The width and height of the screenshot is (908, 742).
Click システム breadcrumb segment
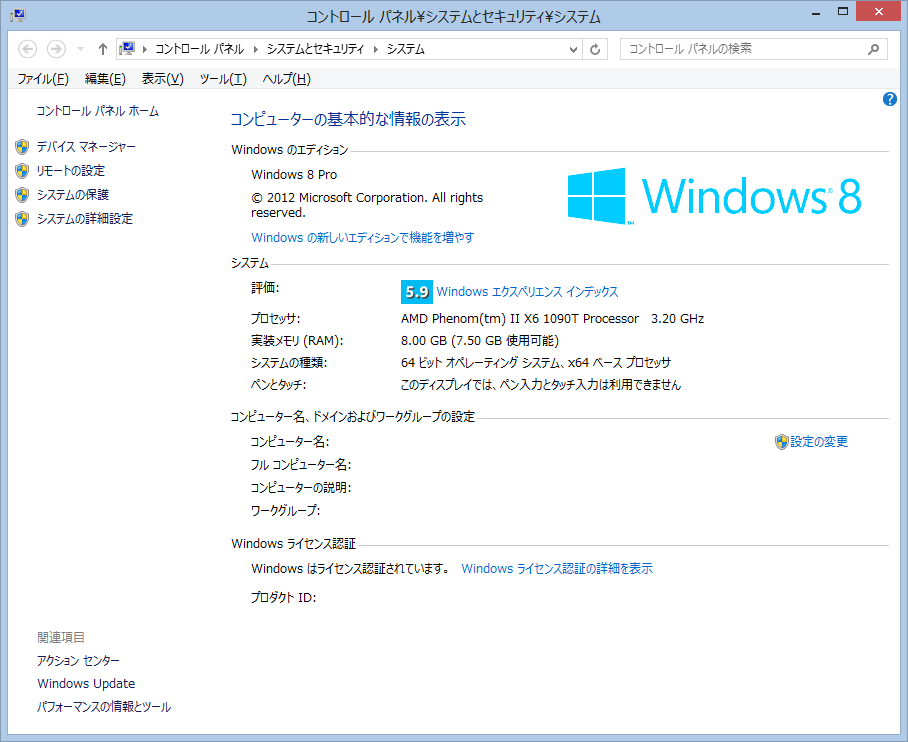point(406,49)
